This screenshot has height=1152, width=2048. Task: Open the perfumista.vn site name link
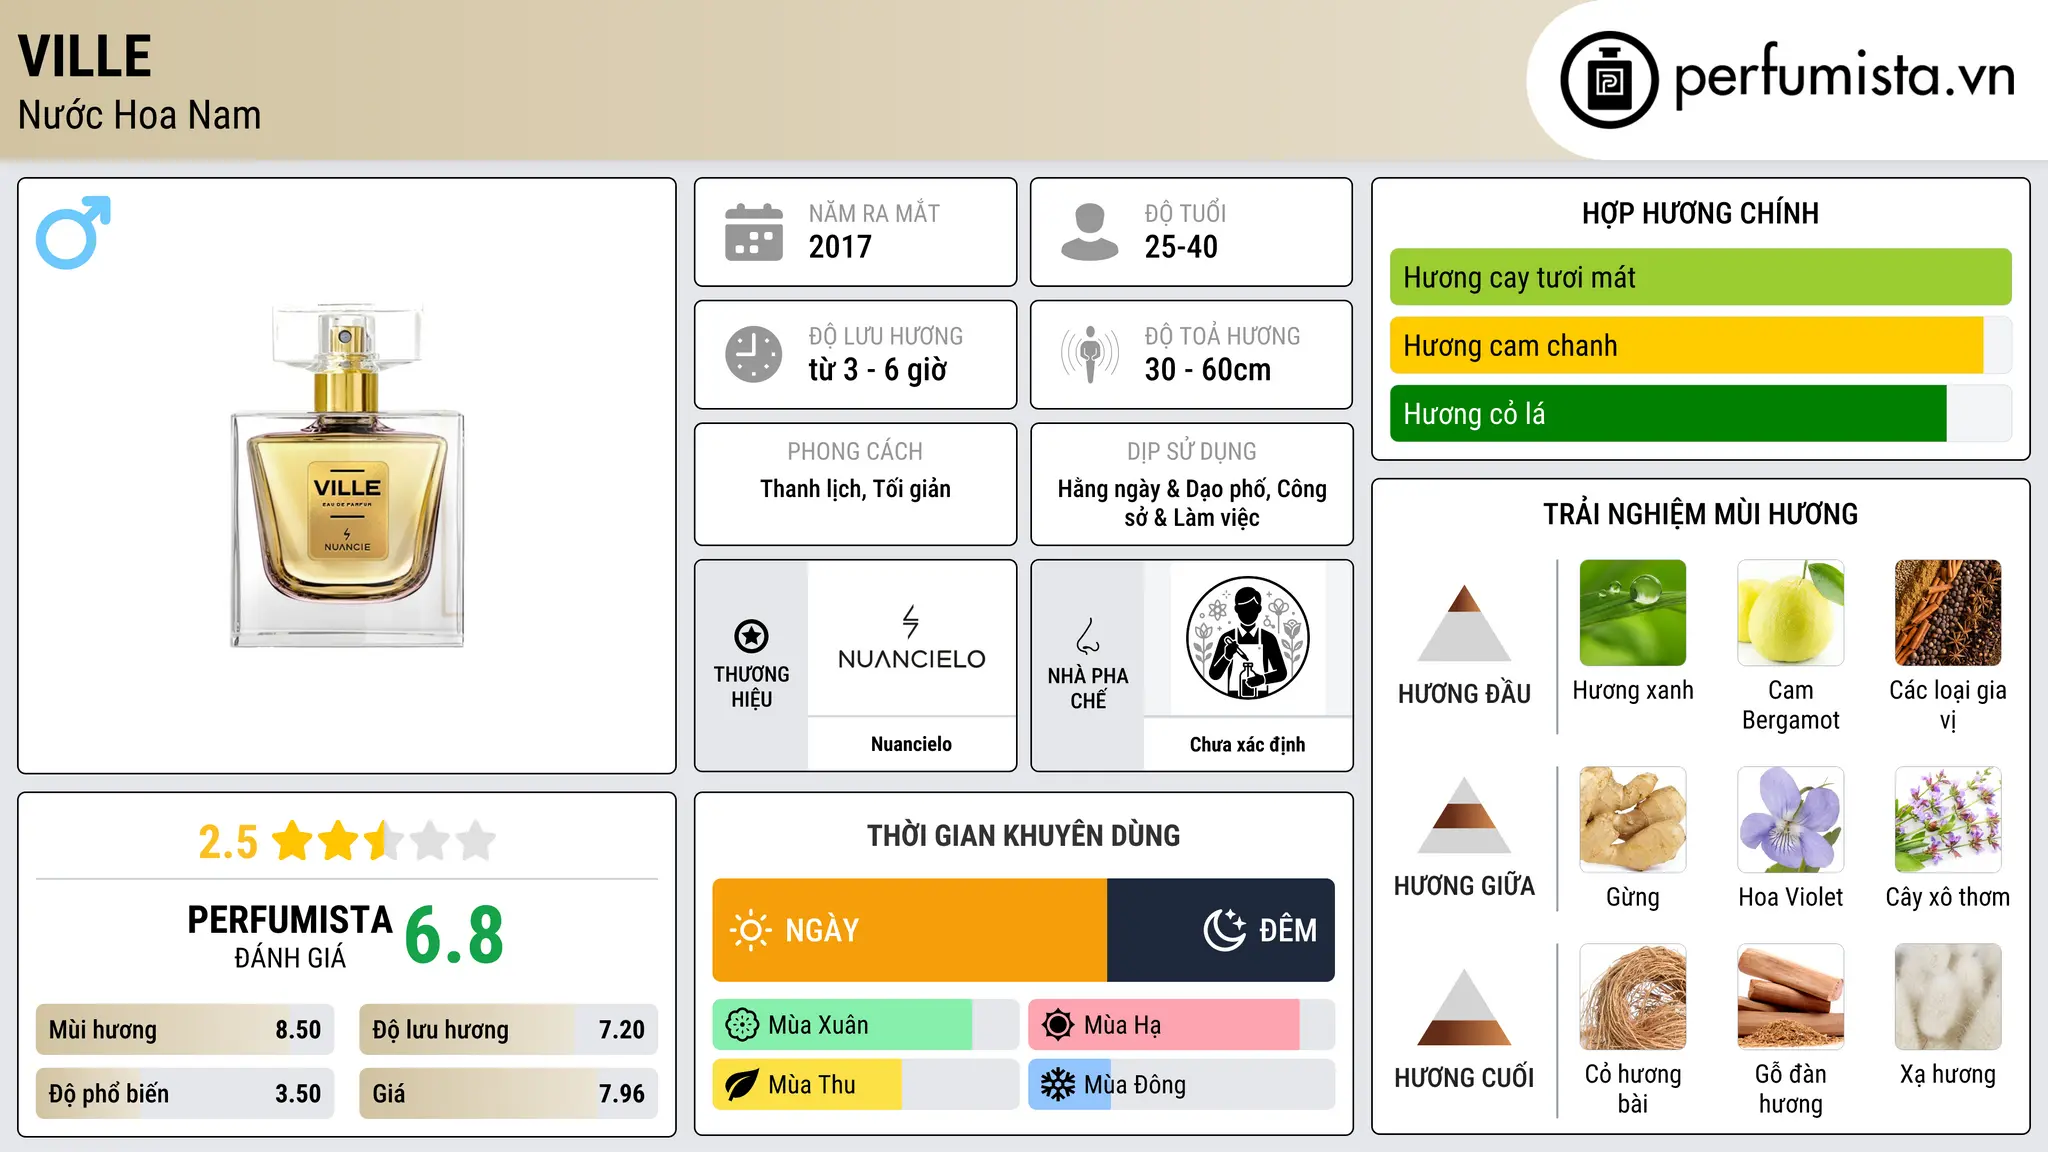pos(1844,78)
